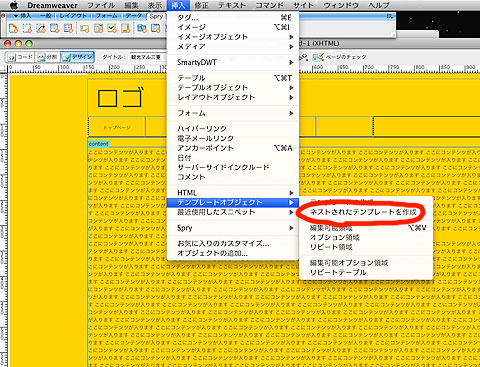The height and width of the screenshot is (367, 480).
Task: Expand the メディア submenu
Action: pyautogui.click(x=233, y=46)
